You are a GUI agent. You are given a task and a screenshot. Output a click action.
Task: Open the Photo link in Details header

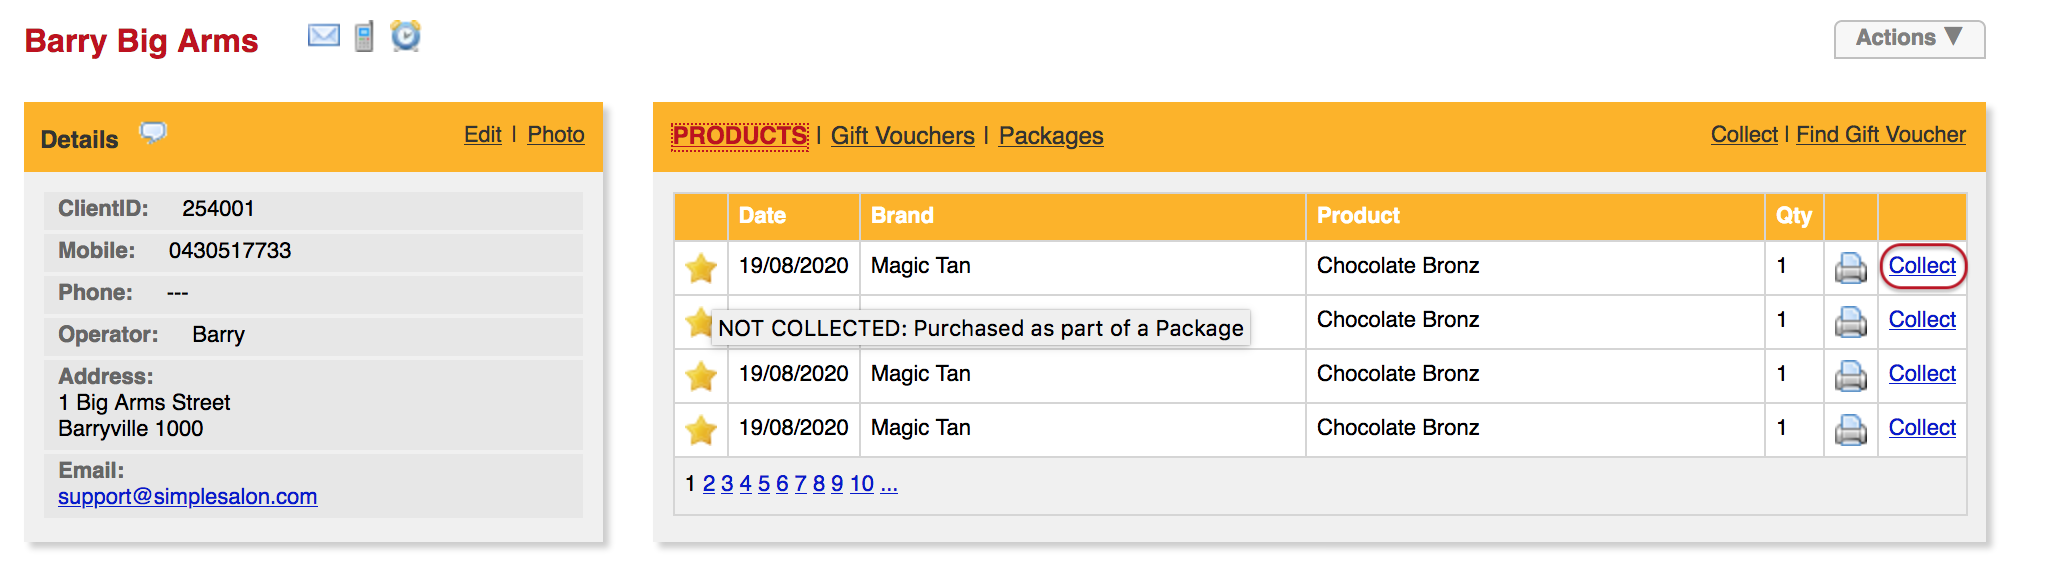click(x=556, y=135)
